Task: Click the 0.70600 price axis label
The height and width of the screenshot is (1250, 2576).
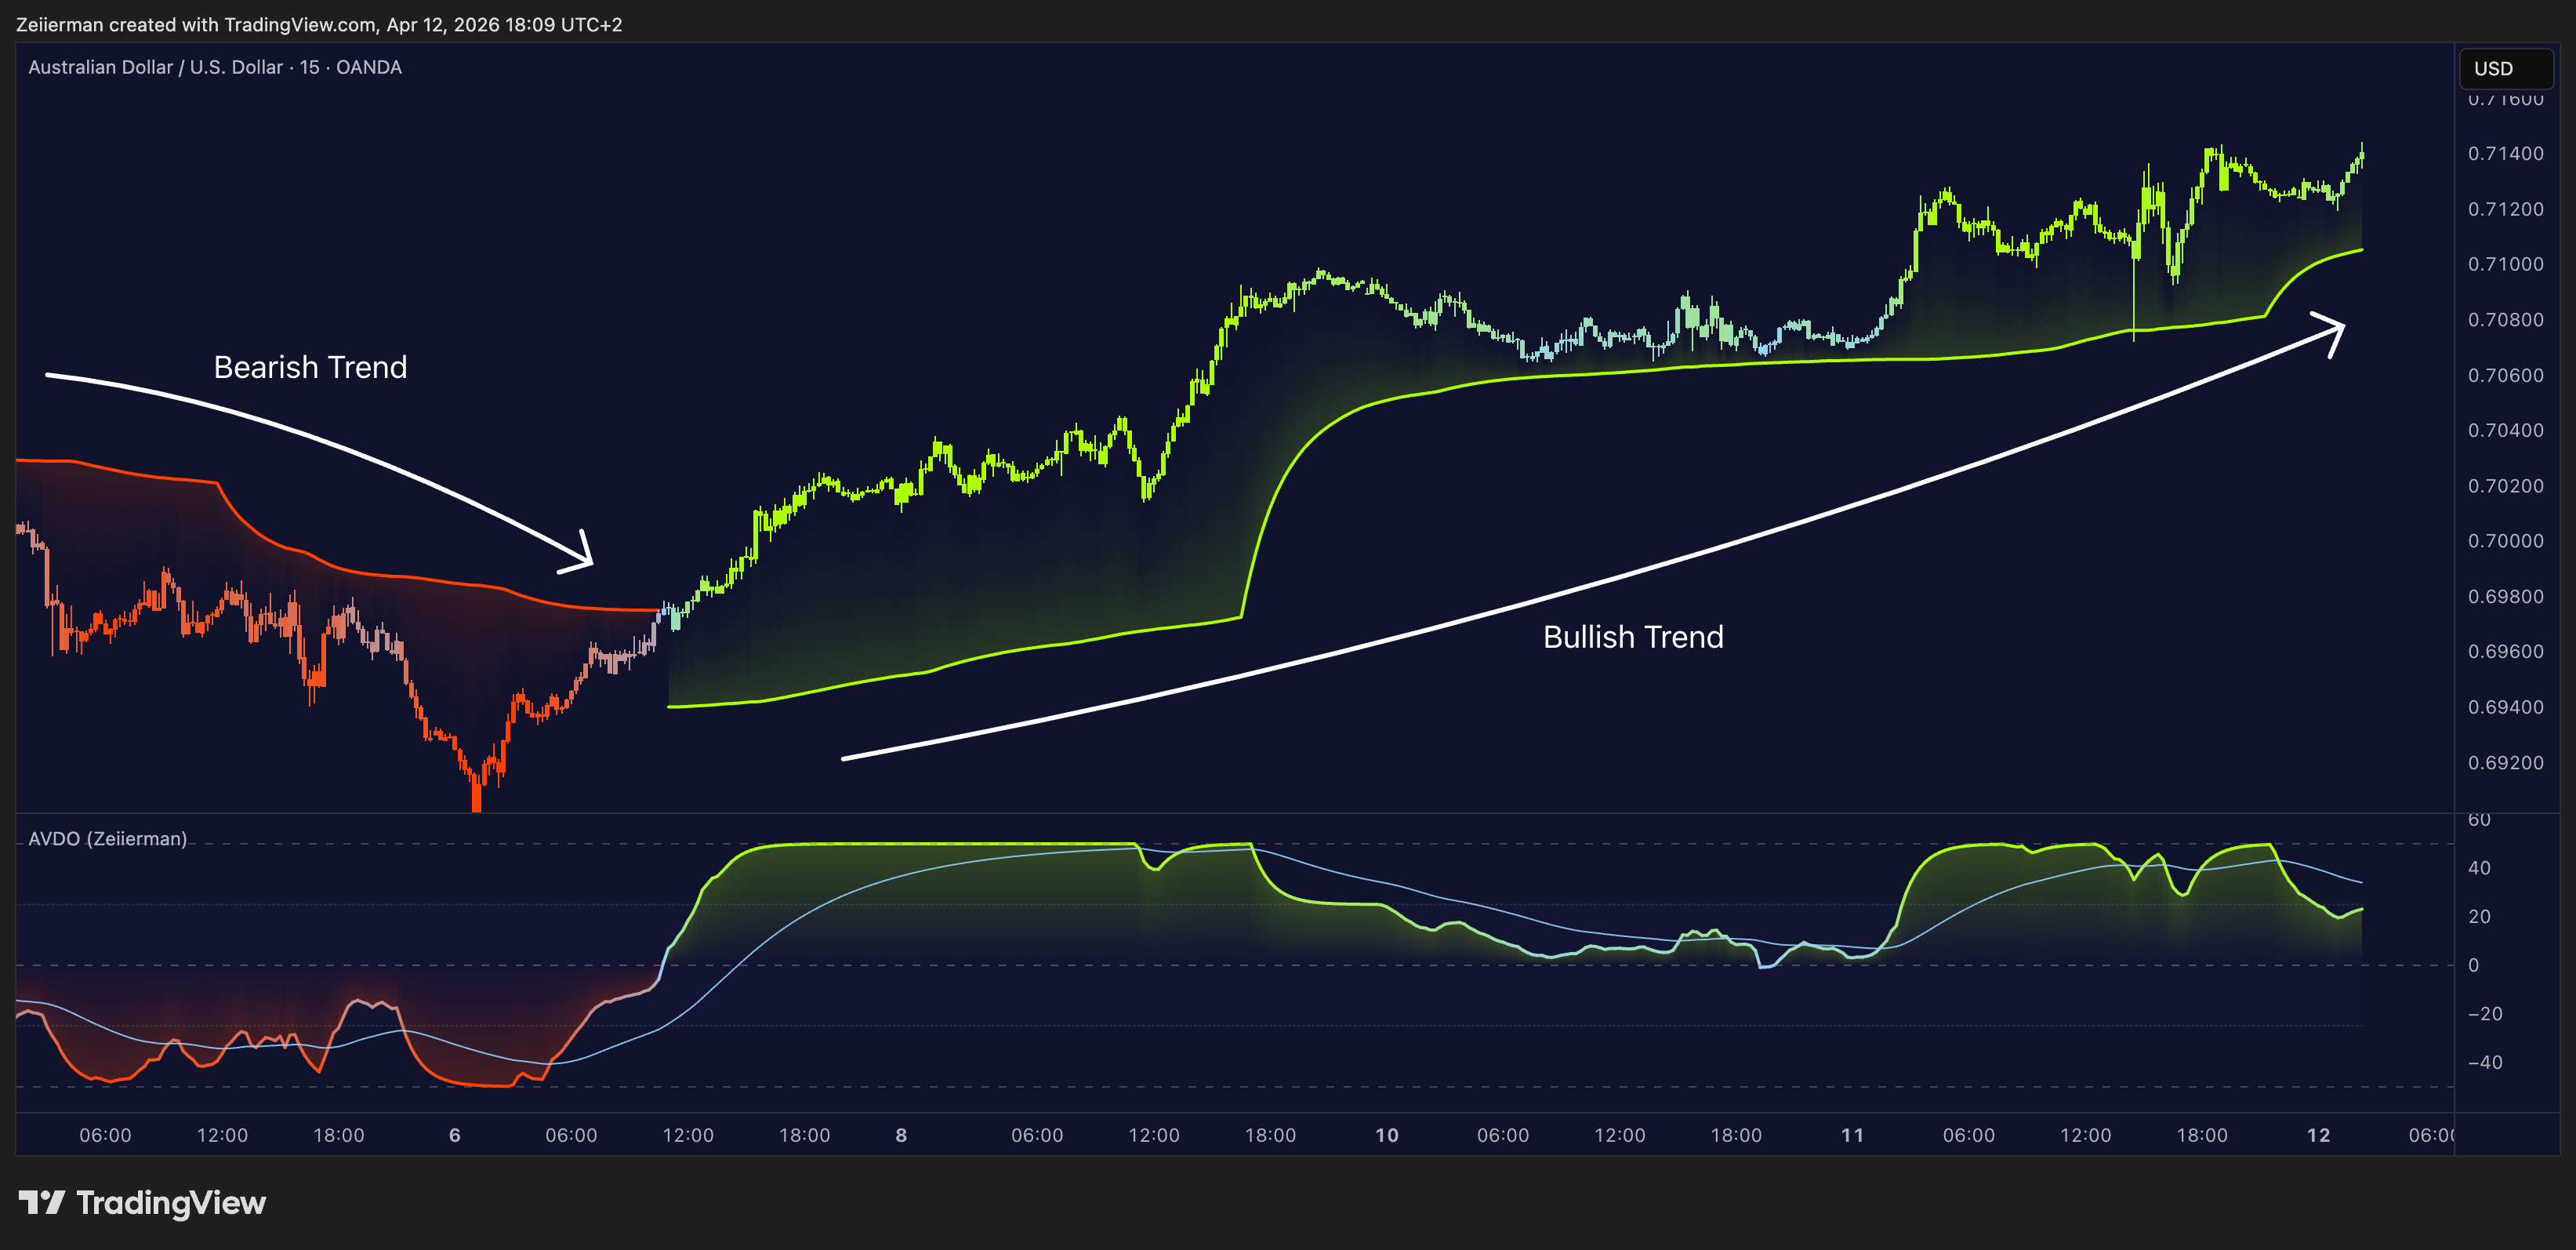Action: click(2505, 375)
